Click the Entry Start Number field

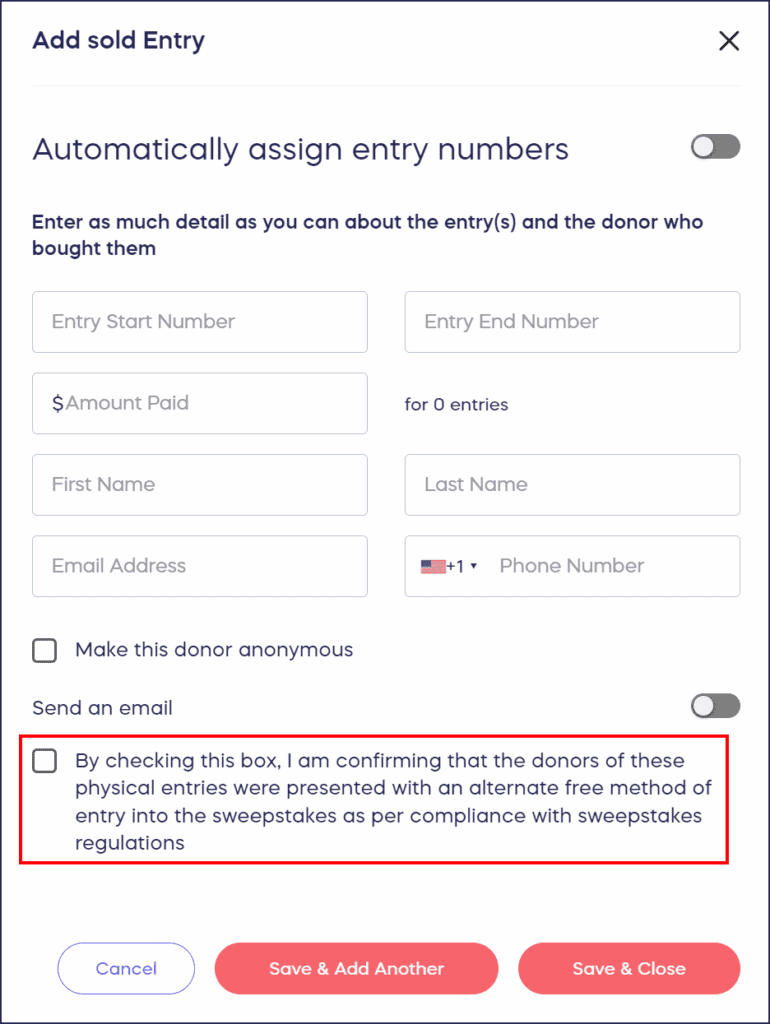(x=200, y=322)
